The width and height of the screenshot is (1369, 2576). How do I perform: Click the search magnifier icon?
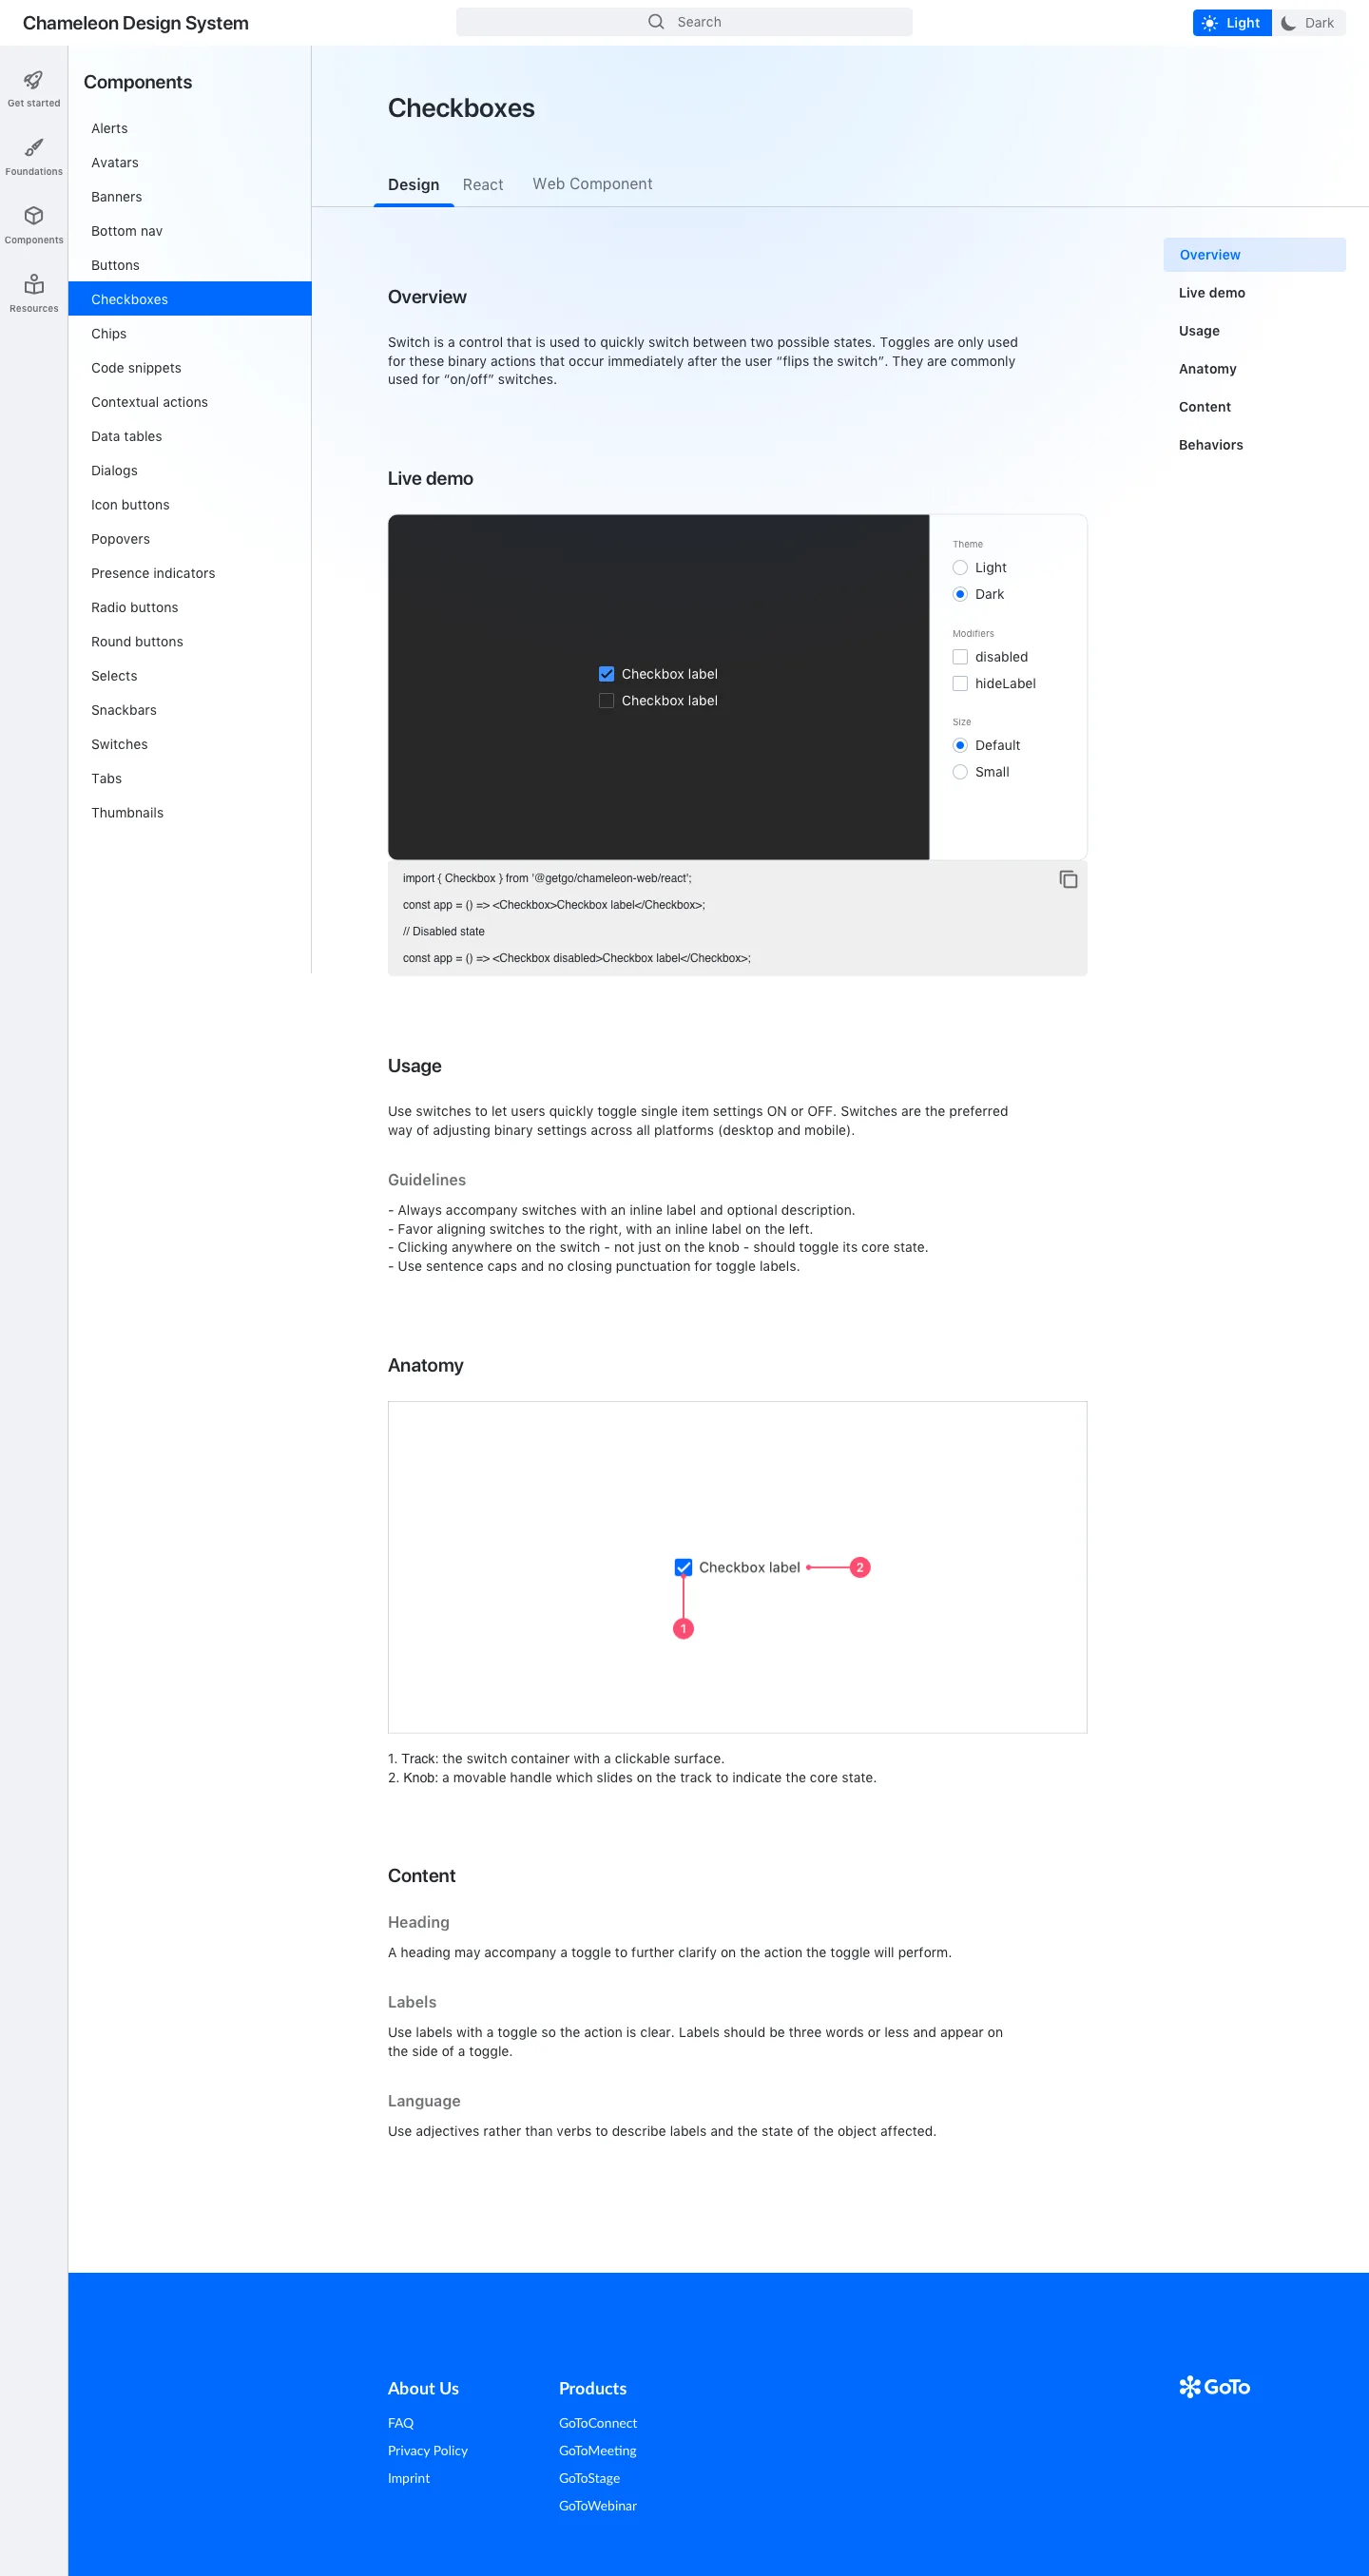656,22
